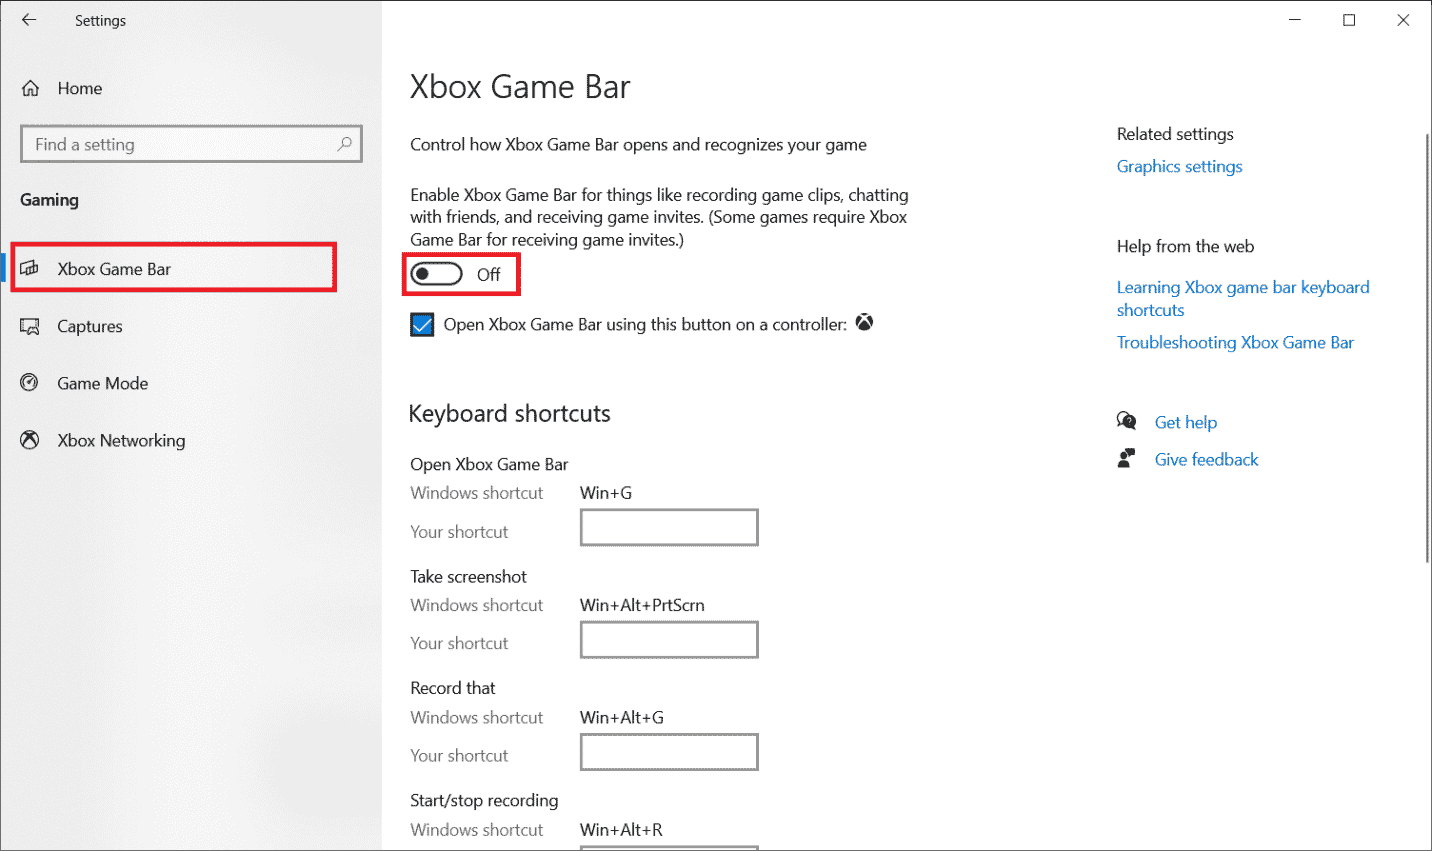Viewport: 1432px width, 851px height.
Task: Go back with the Settings back arrow
Action: click(29, 20)
